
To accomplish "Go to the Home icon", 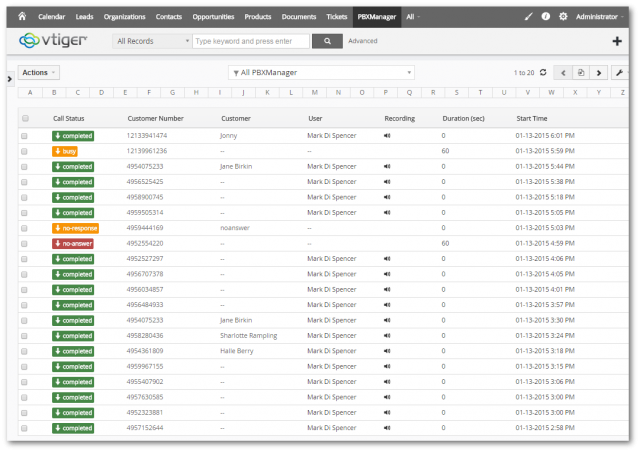I will click(22, 16).
